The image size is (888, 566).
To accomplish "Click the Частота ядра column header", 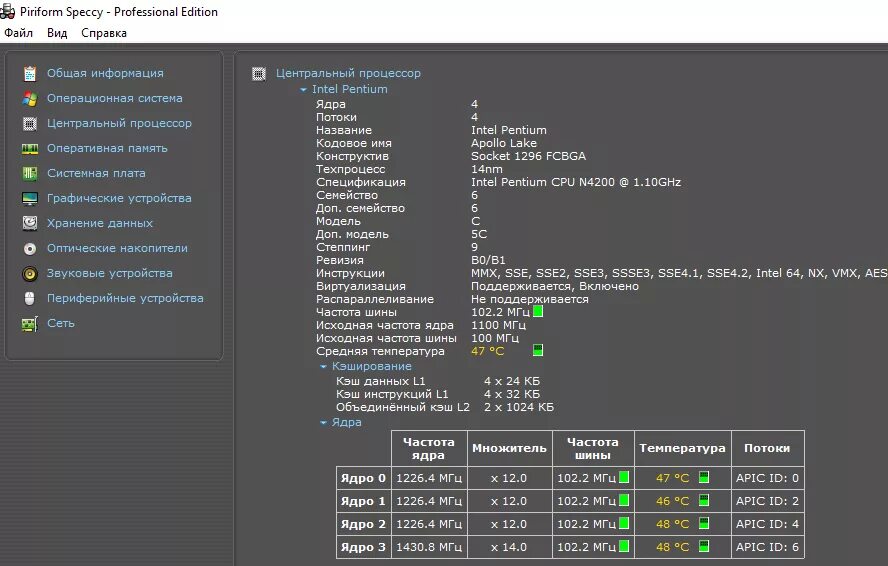I will tap(429, 448).
